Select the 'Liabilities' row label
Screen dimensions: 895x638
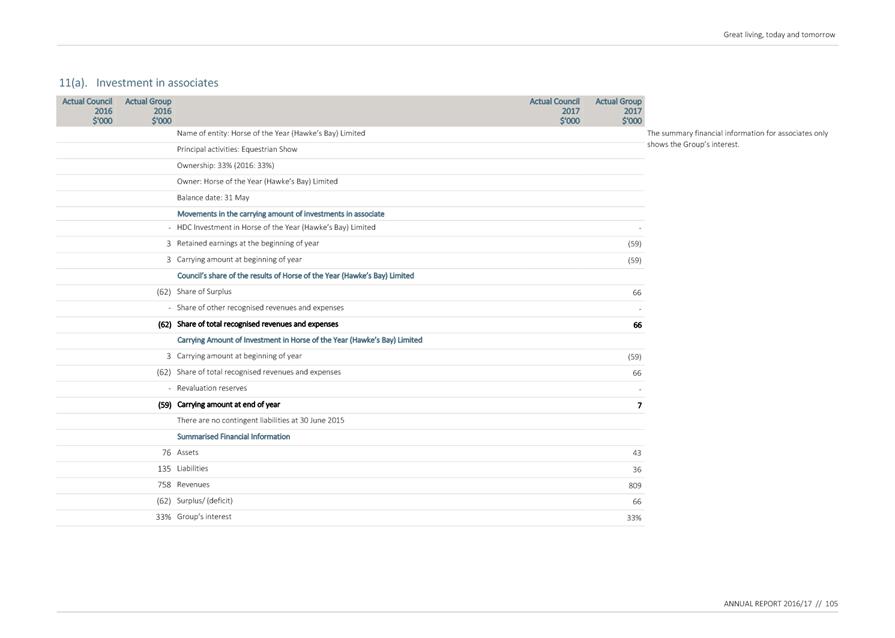pos(192,469)
